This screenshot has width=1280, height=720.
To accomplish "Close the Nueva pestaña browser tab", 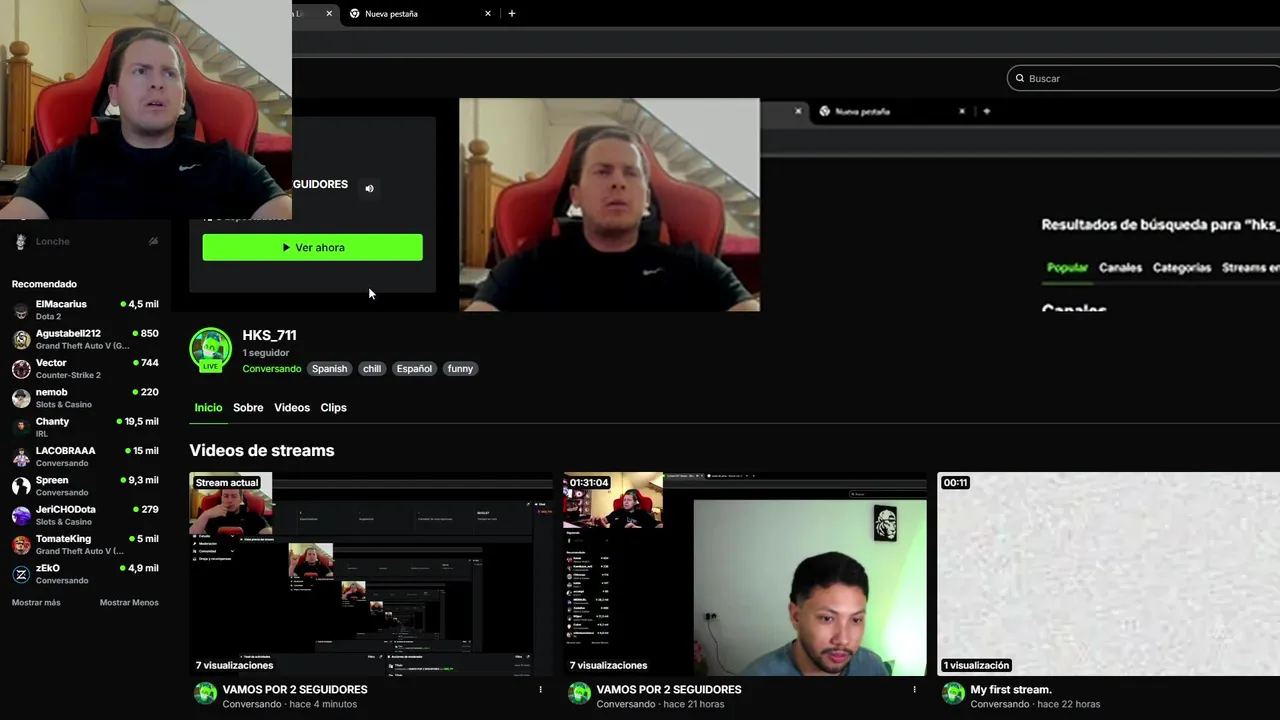I will pos(488,13).
